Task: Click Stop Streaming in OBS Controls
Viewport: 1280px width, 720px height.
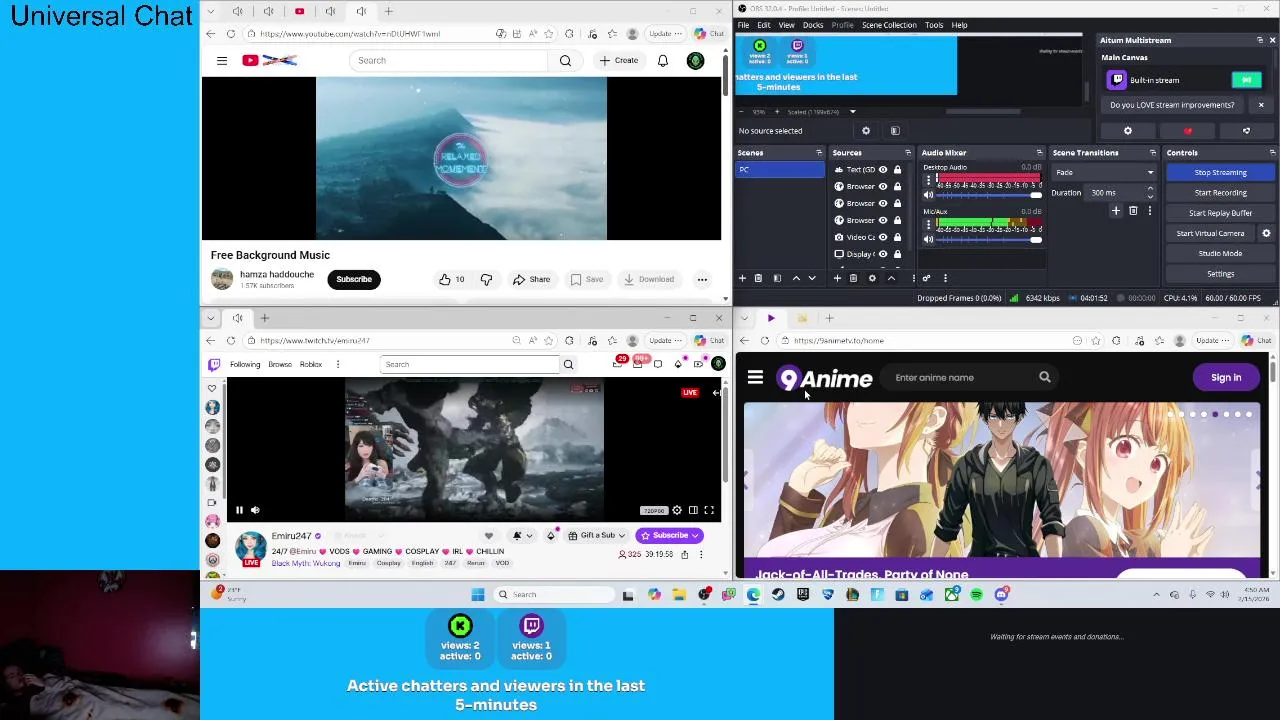Action: (1220, 173)
